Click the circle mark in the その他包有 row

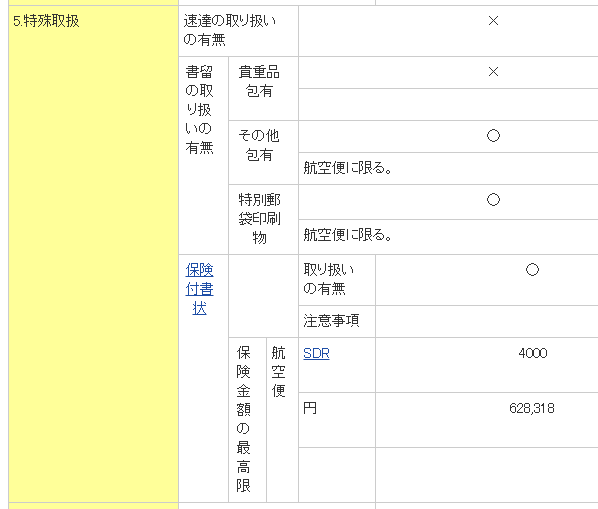(x=493, y=136)
